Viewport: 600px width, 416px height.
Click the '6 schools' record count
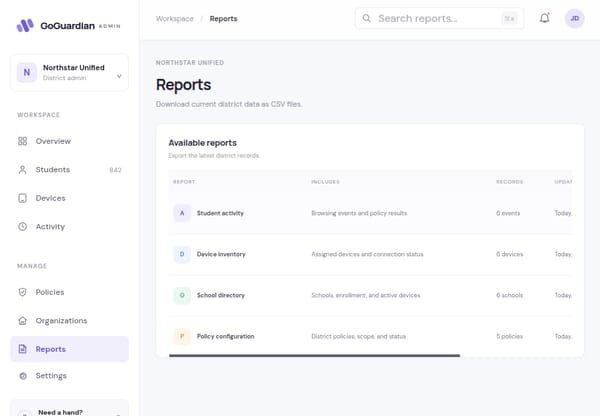(x=510, y=295)
